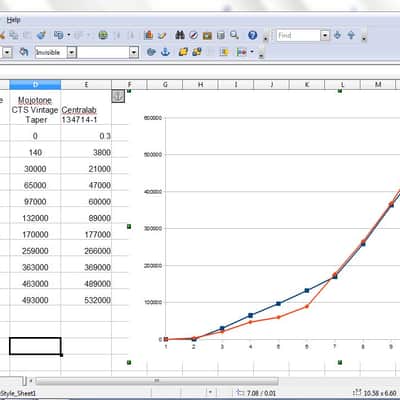This screenshot has width=400, height=400.
Task: Select column D header
Action: point(35,85)
